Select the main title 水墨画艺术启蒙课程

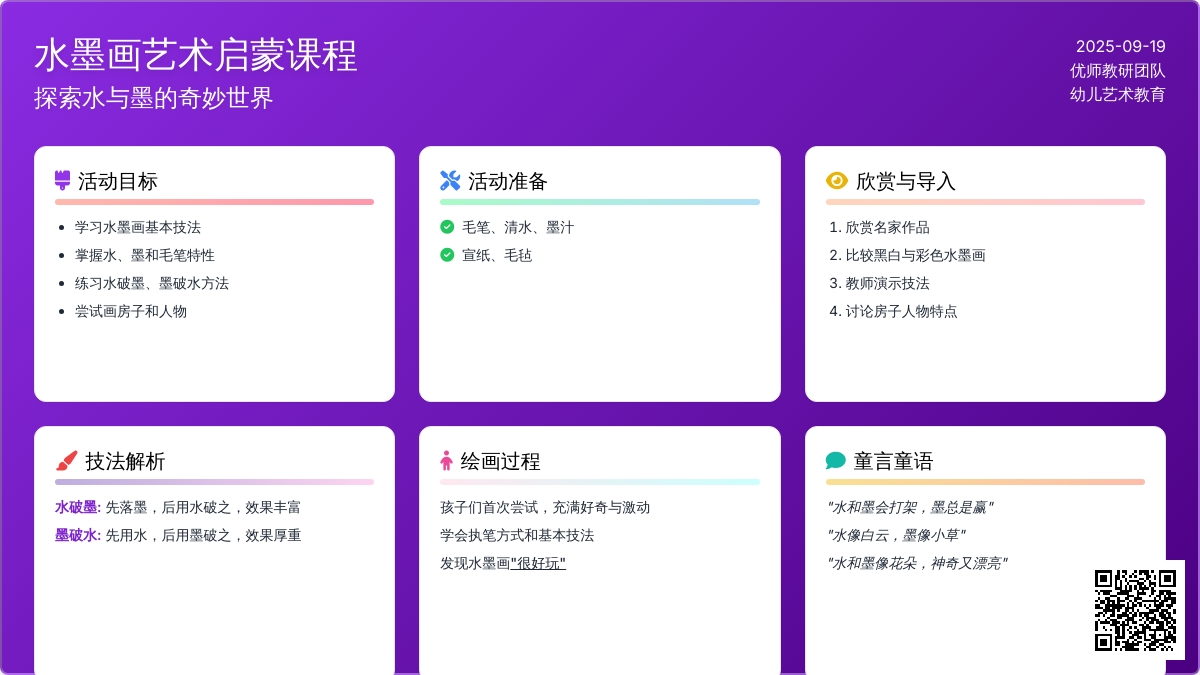196,55
